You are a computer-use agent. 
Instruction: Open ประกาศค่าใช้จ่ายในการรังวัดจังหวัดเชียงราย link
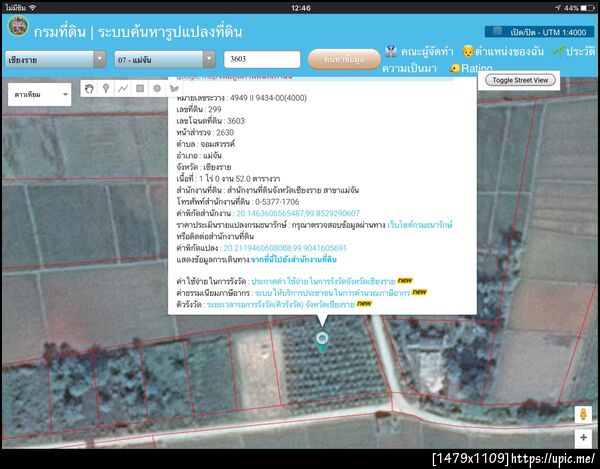pos(323,281)
